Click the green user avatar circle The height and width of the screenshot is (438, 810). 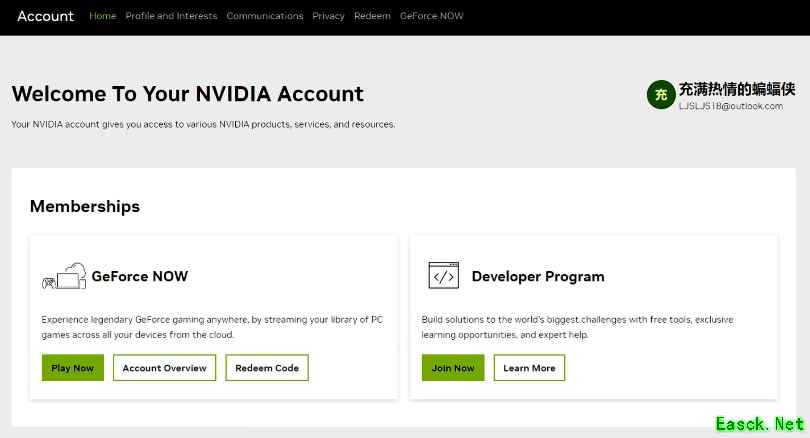(x=661, y=95)
